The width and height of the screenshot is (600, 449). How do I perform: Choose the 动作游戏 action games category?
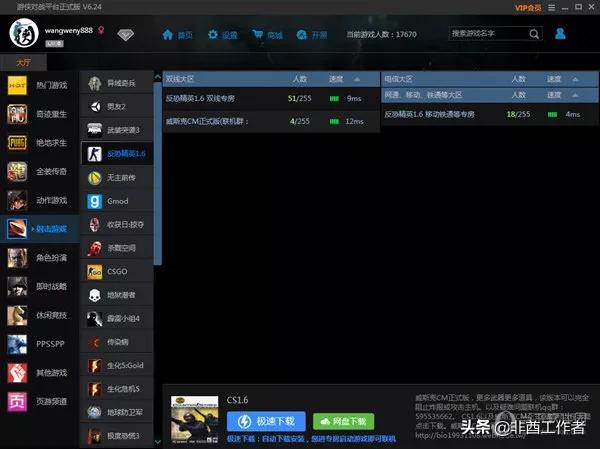coord(38,200)
